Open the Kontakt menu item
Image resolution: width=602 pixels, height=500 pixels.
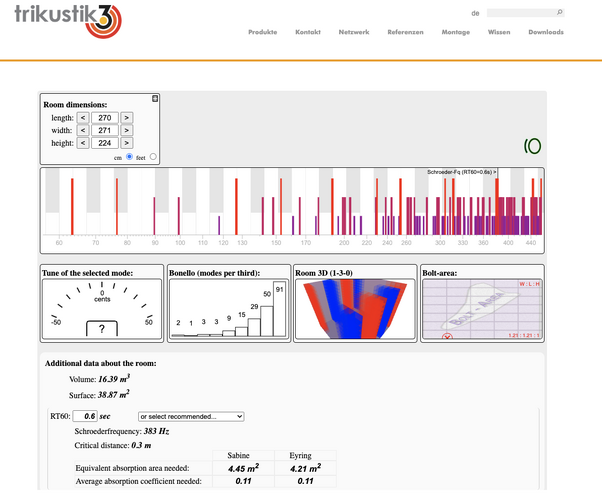click(x=308, y=32)
